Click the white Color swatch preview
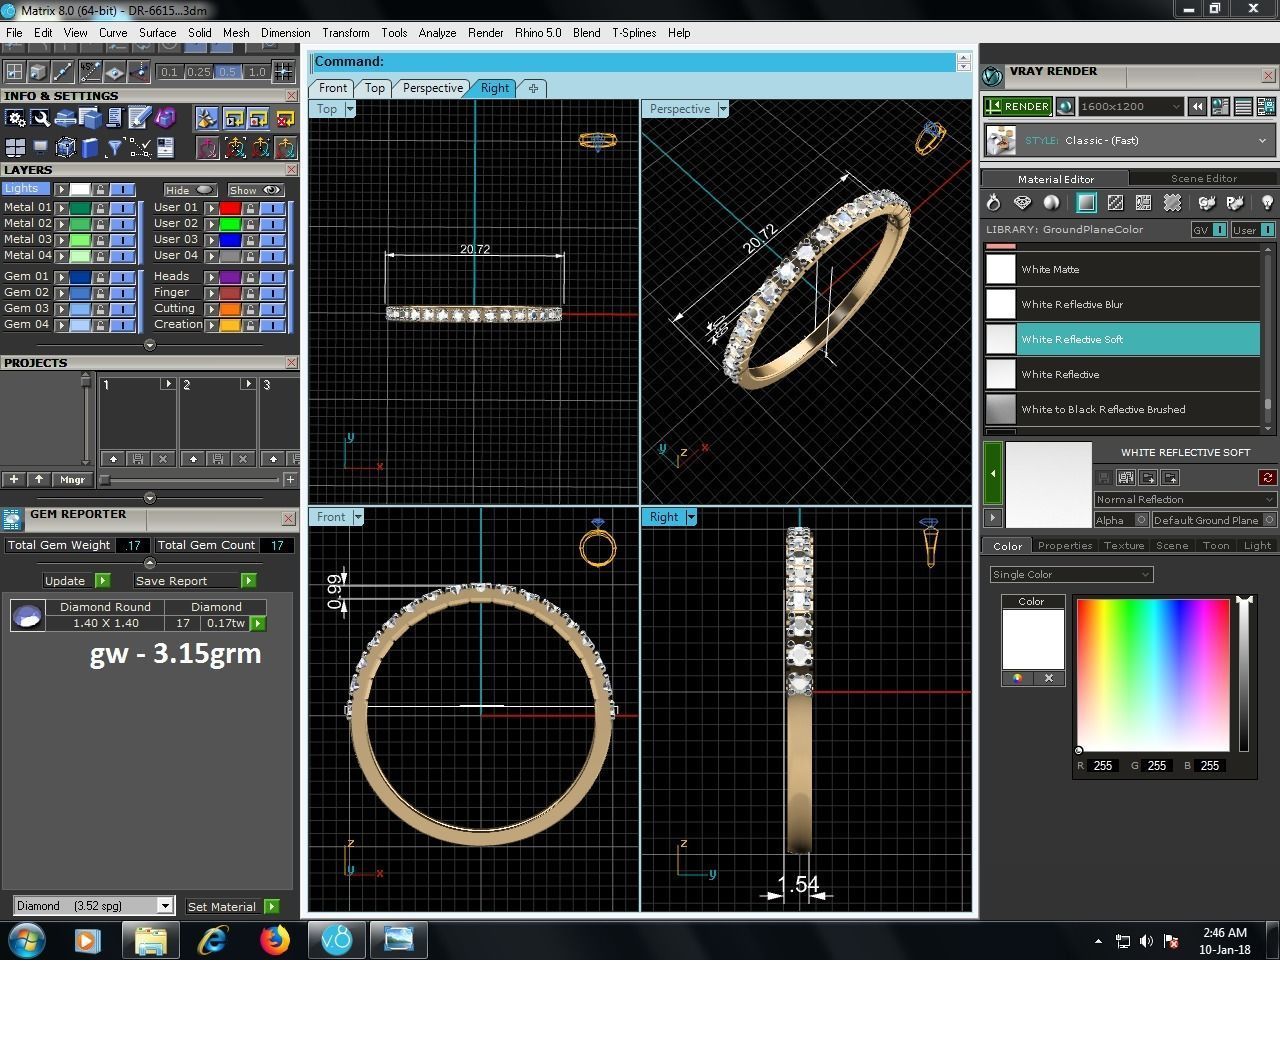Screen dimensions: 1280x1054 (1033, 639)
